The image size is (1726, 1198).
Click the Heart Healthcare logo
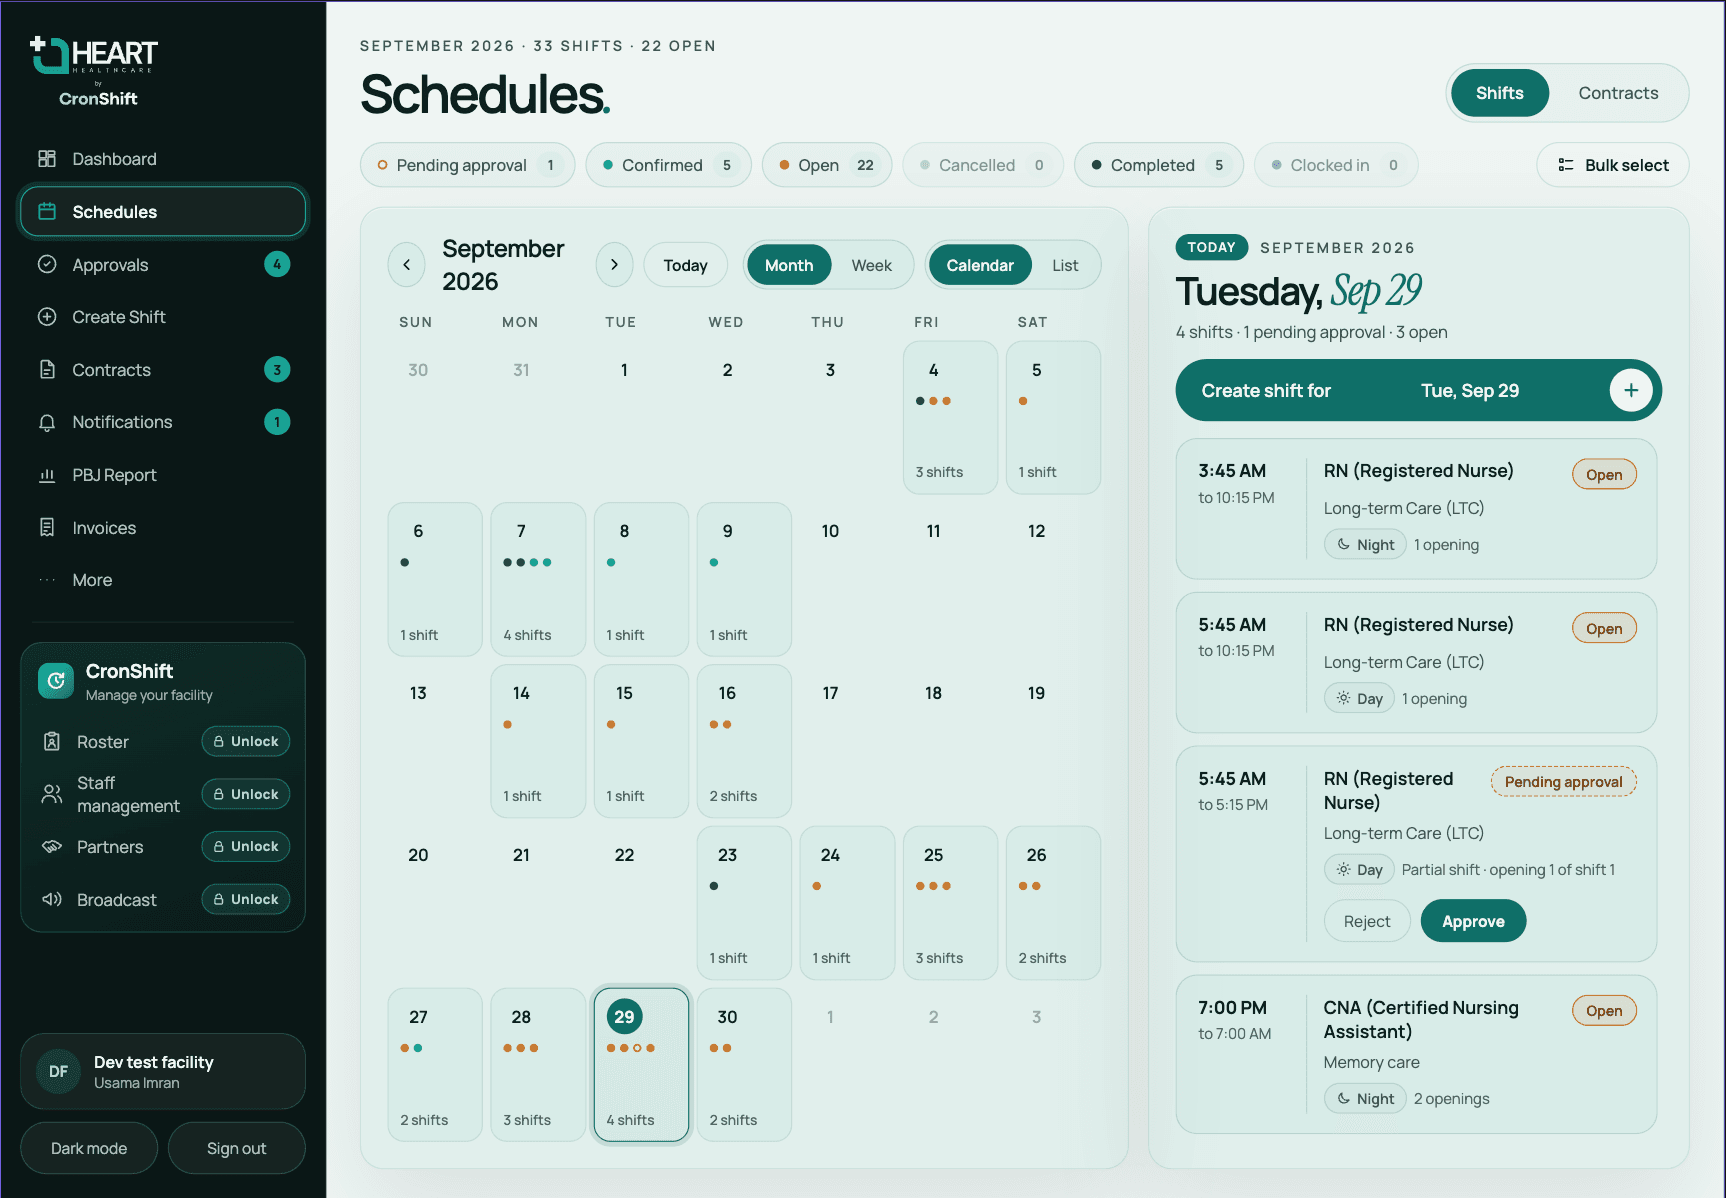94,71
